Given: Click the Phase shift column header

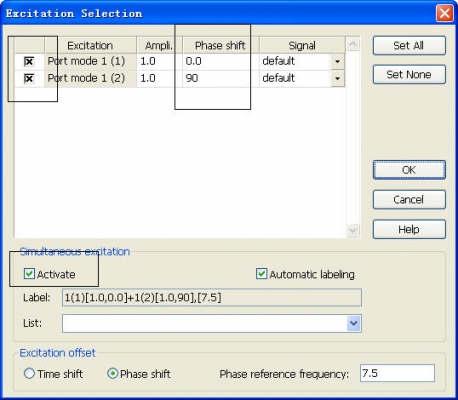Looking at the screenshot, I should (x=220, y=45).
